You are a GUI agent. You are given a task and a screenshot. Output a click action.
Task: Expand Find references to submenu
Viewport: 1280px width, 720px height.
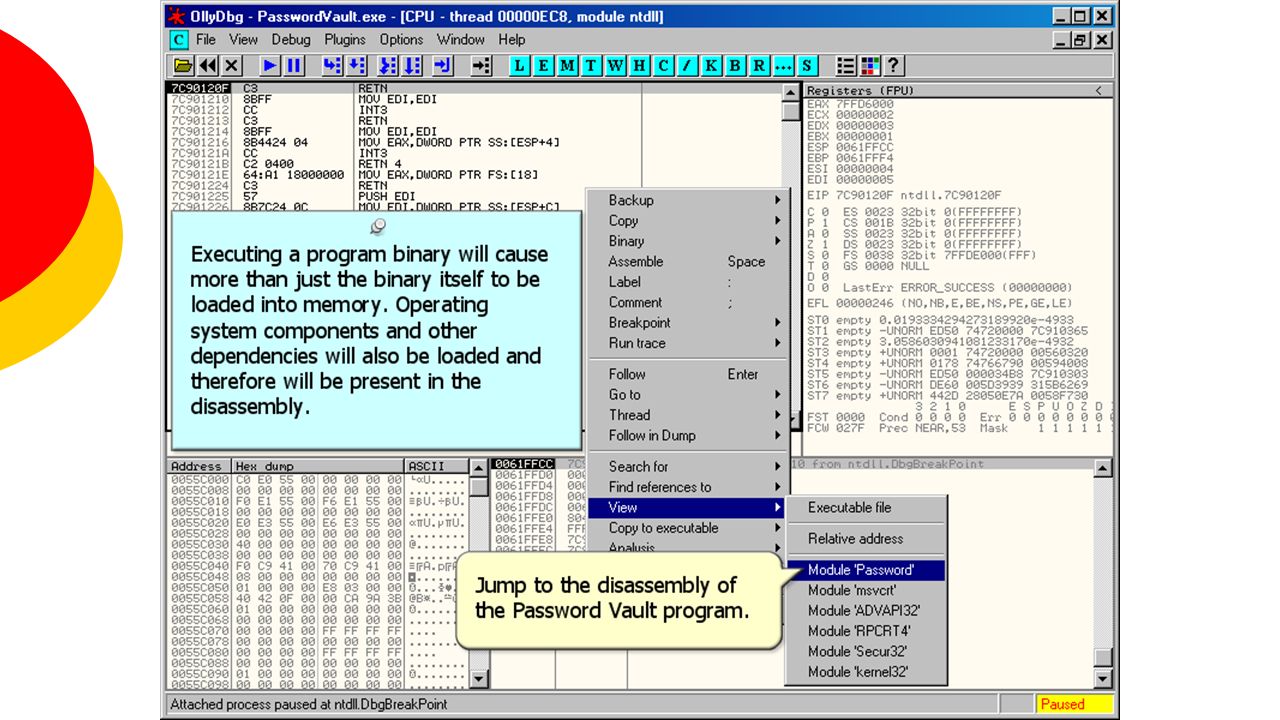tap(686, 487)
